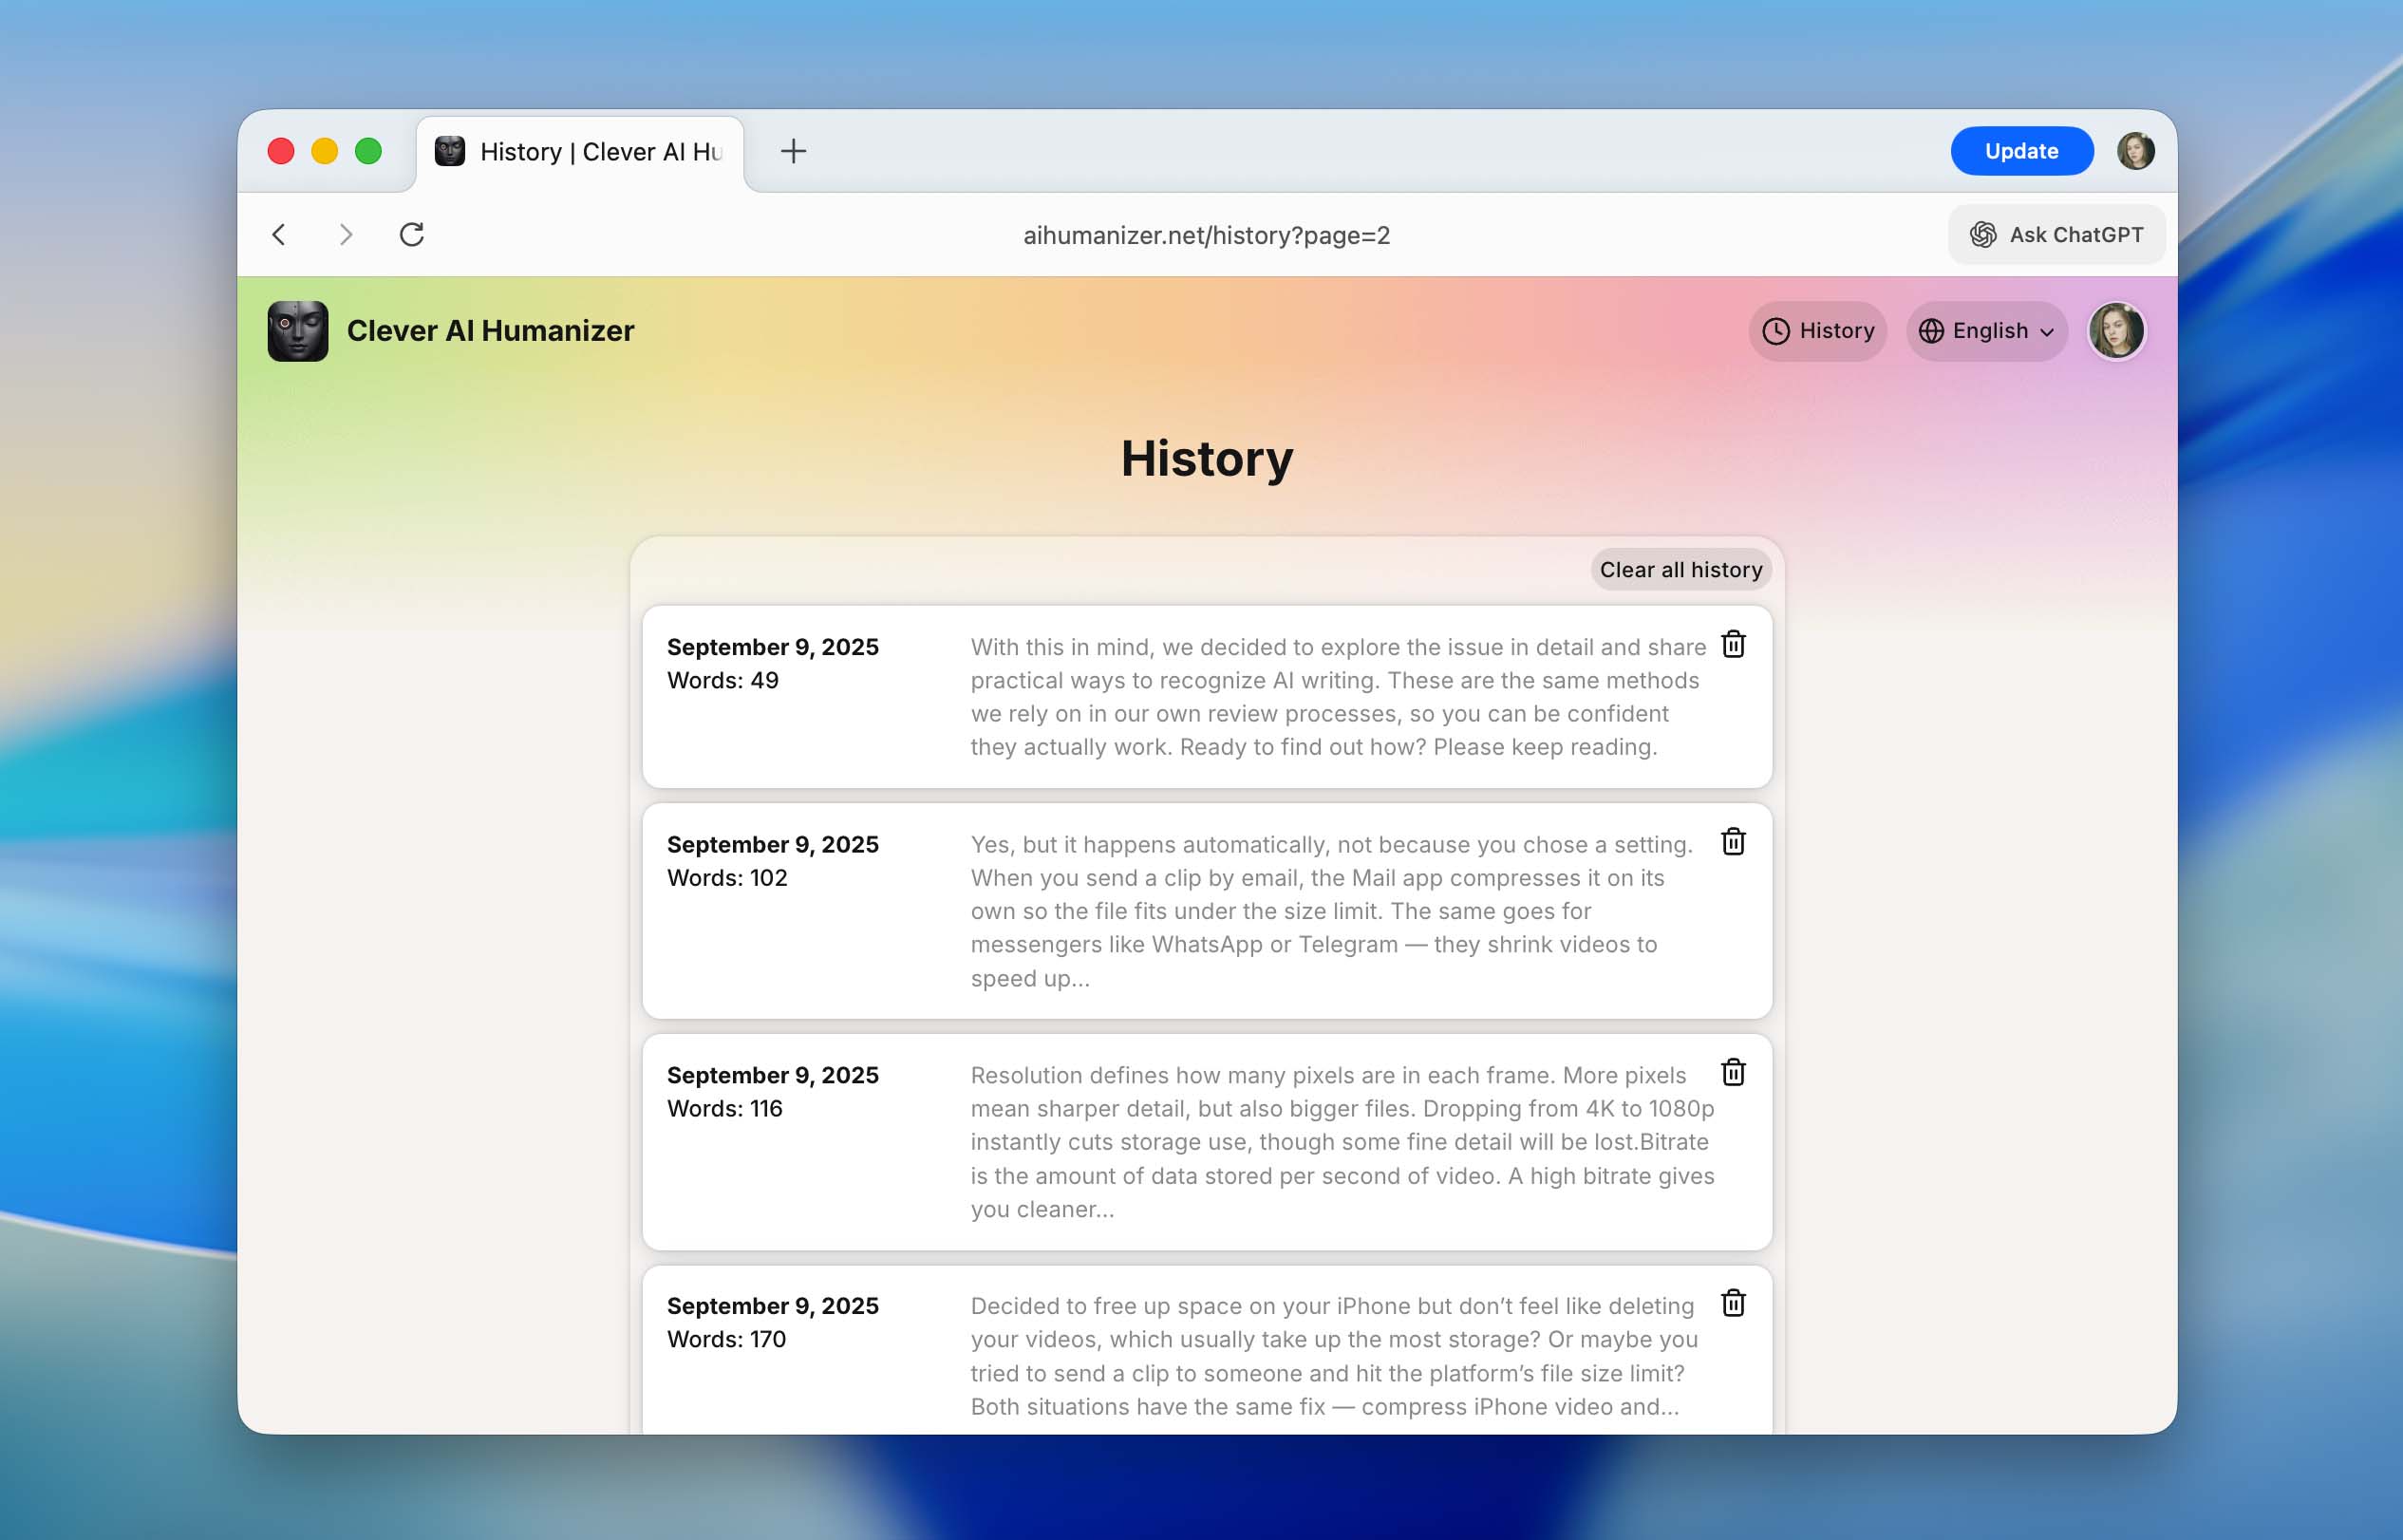Click the Update button
Viewport: 2403px width, 1540px height.
point(2021,151)
